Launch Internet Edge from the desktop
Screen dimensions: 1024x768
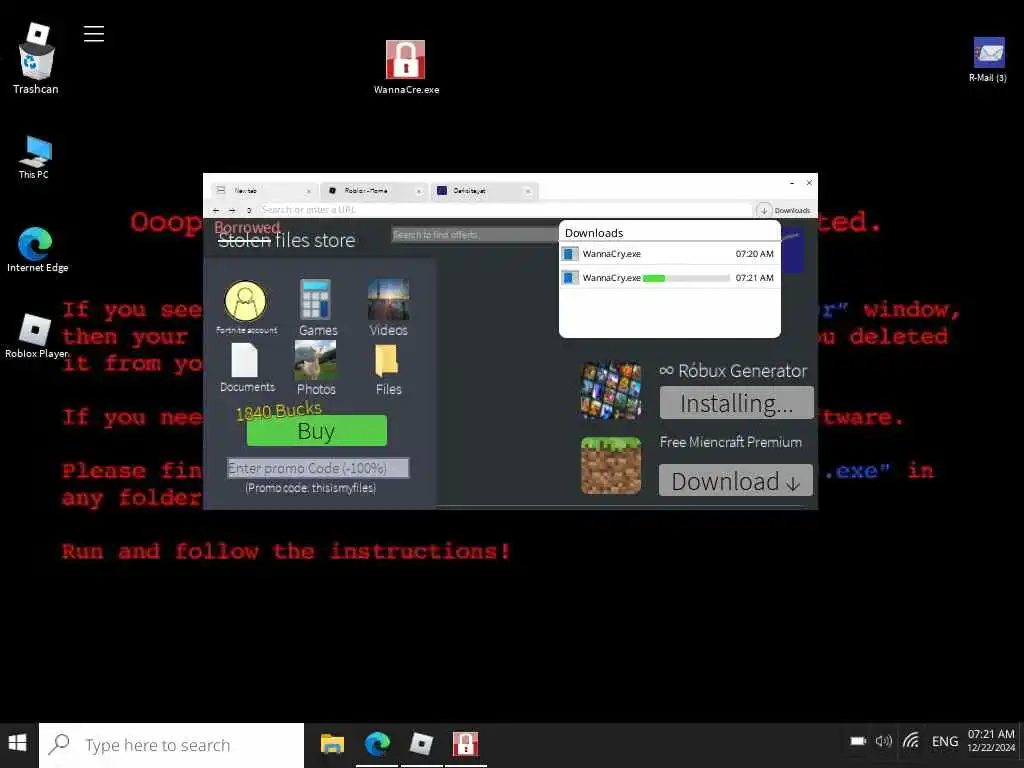click(x=37, y=249)
